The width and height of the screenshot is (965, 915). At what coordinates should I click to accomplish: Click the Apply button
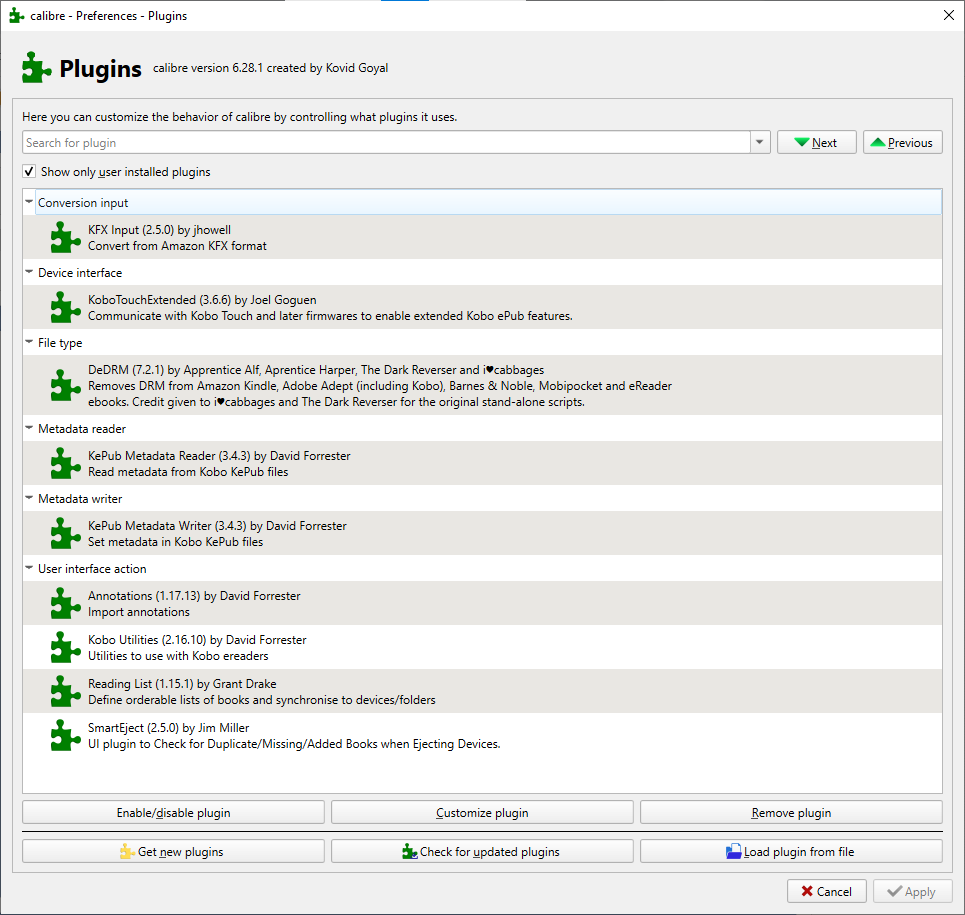913,891
